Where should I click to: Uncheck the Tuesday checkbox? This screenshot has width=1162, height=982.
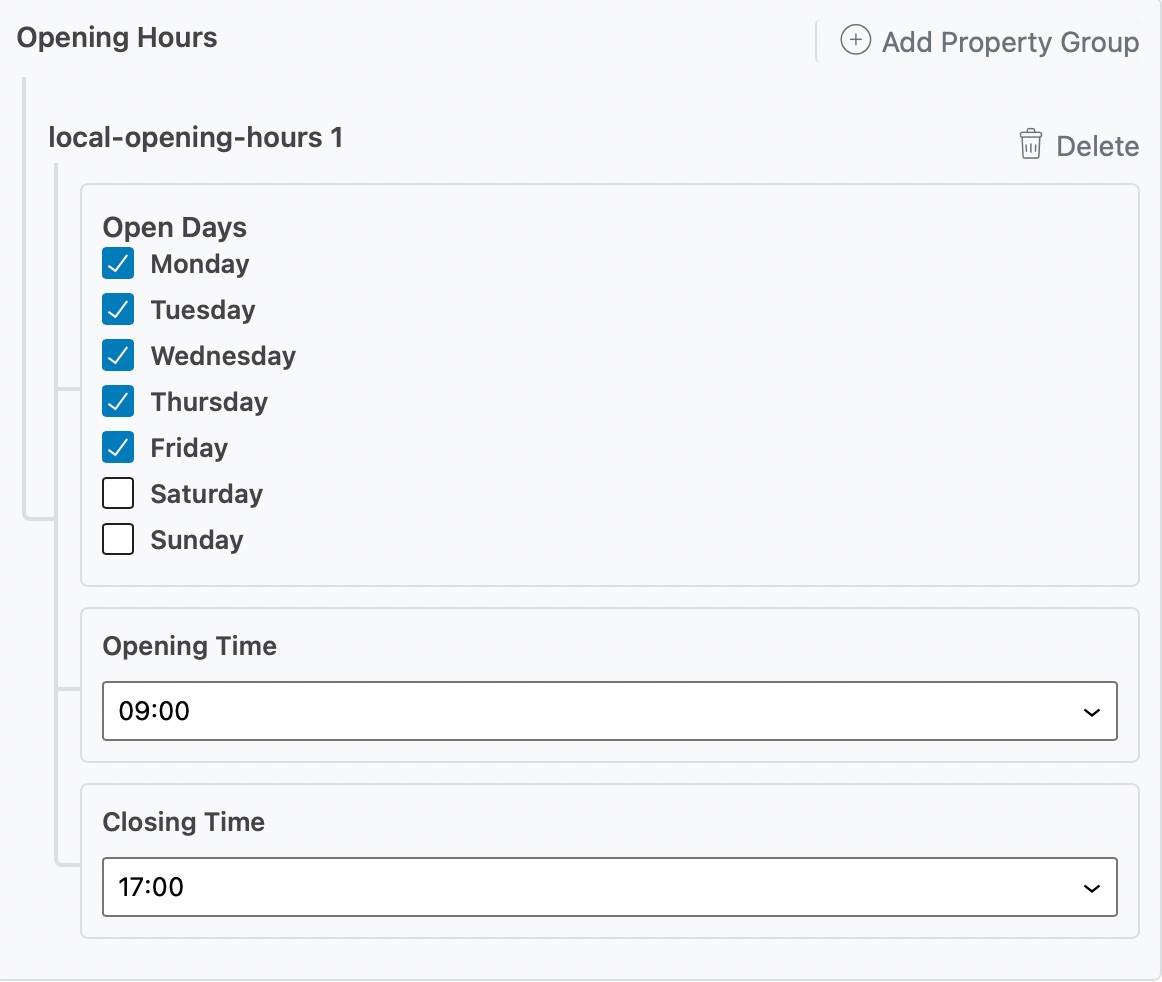118,309
